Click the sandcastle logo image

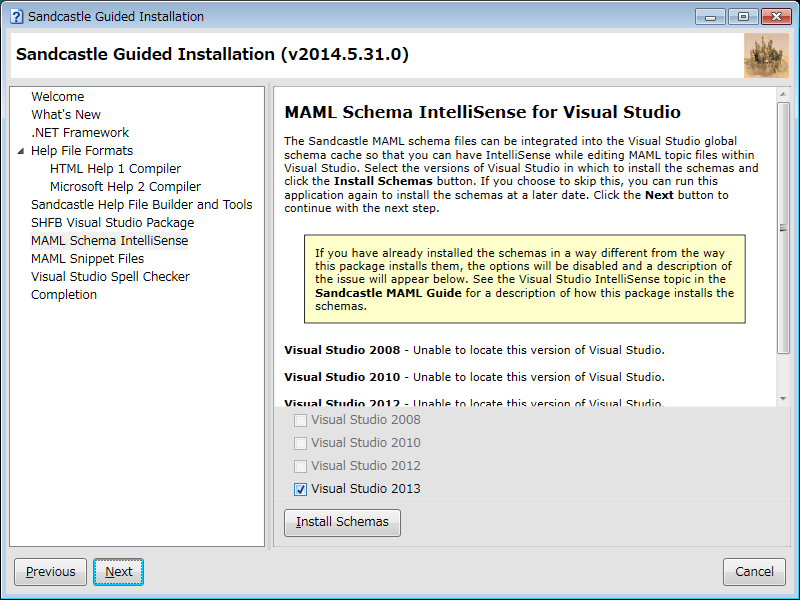(766, 56)
